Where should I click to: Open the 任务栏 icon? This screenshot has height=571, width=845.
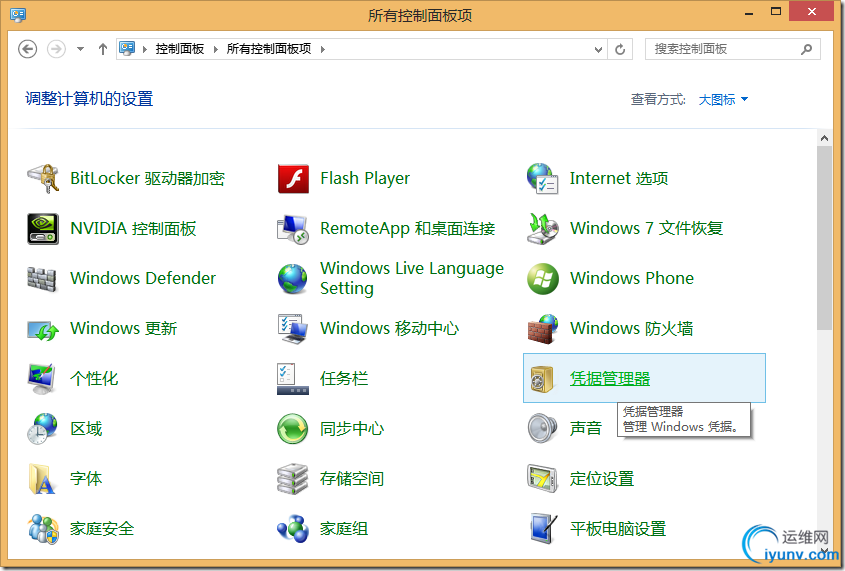point(293,379)
